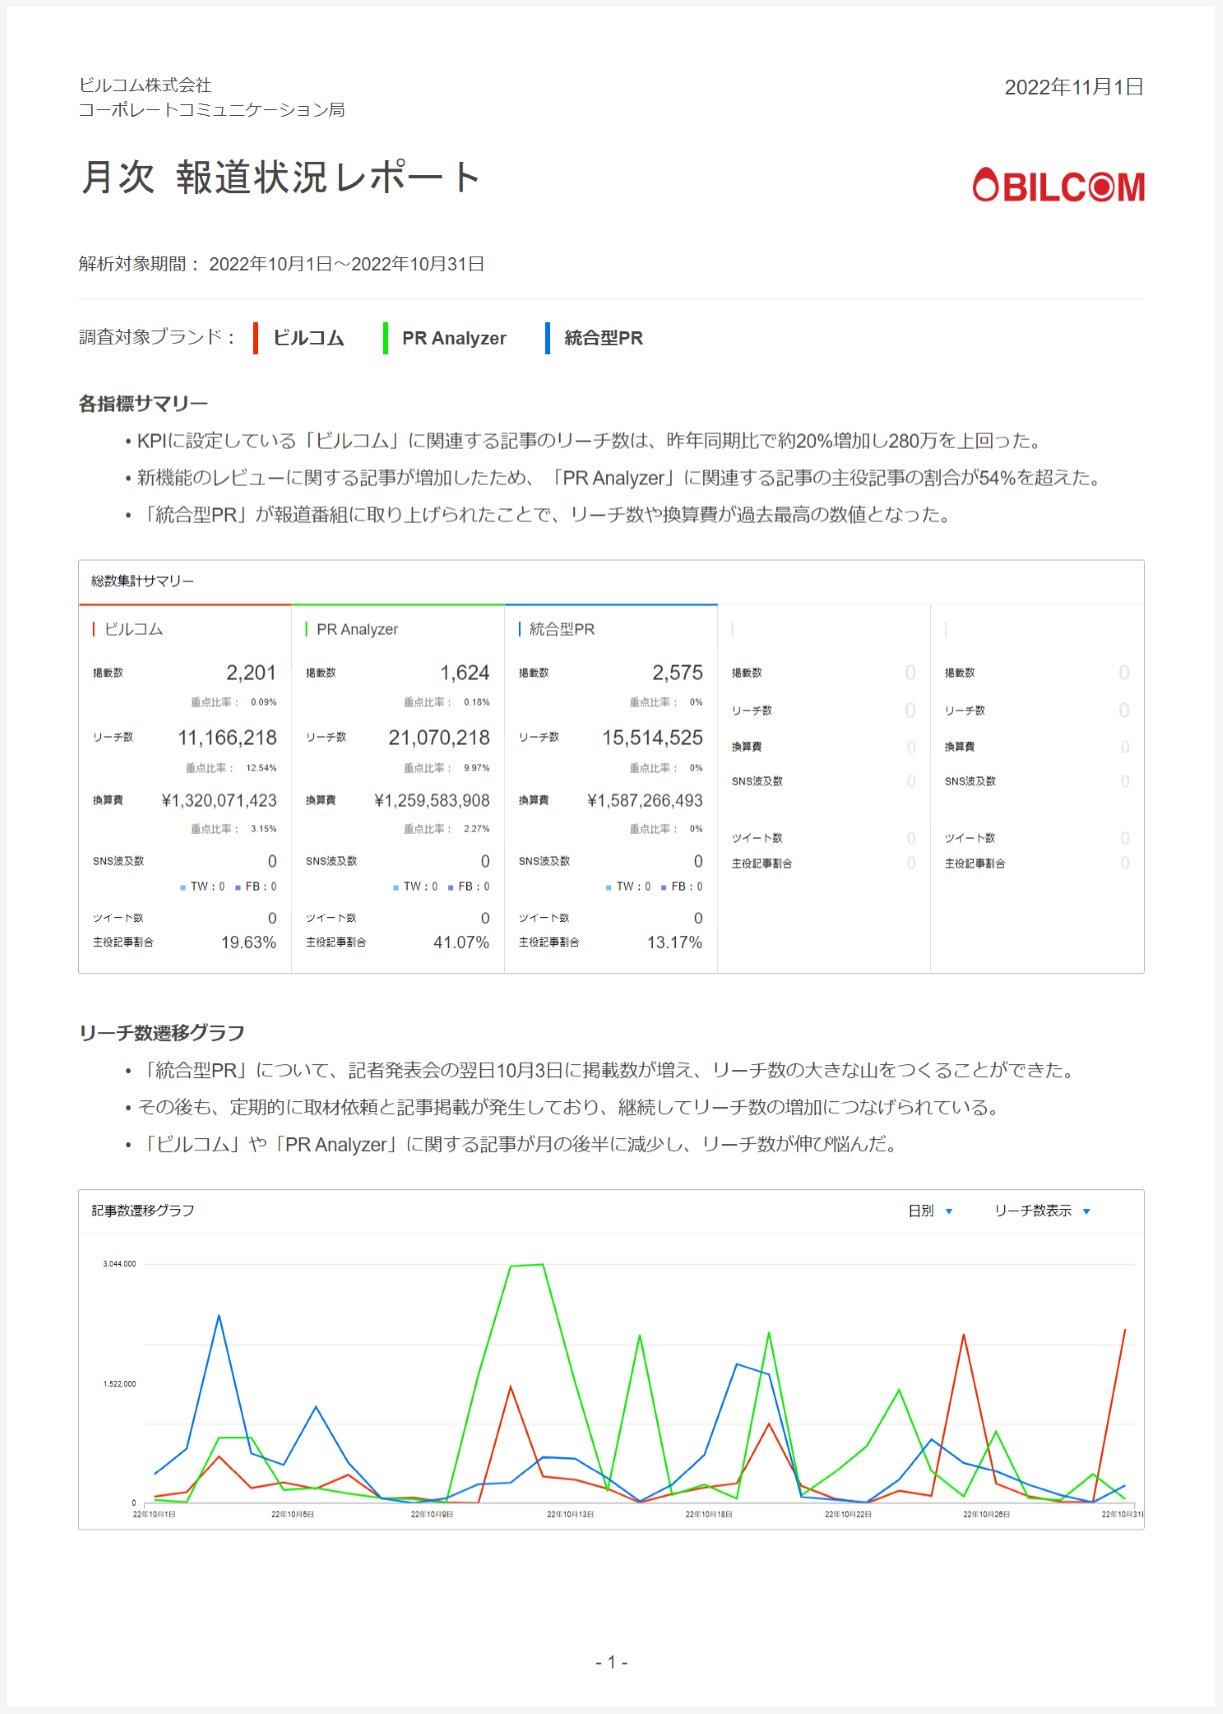This screenshot has height=1714, width=1223.
Task: Click the 統合型PR 掲載数 value 2,575
Action: point(678,673)
